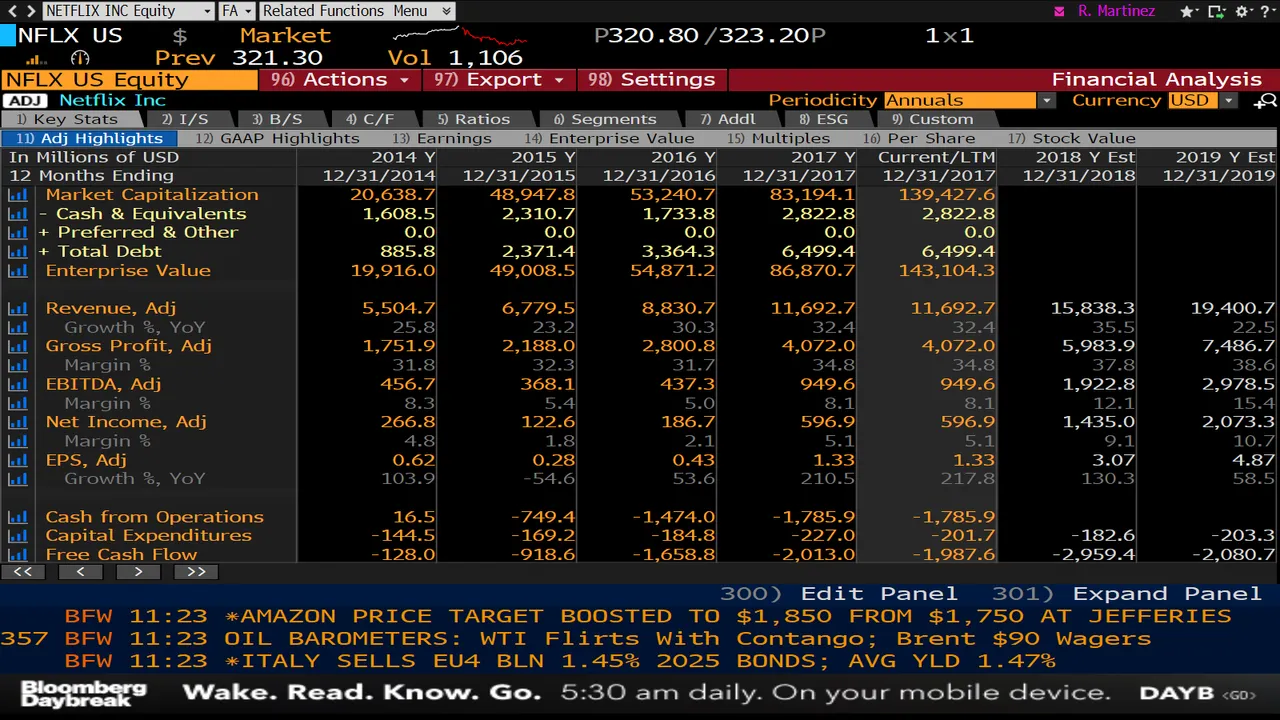
Task: Click the chart icon beside EPS, Adj
Action: point(17,461)
